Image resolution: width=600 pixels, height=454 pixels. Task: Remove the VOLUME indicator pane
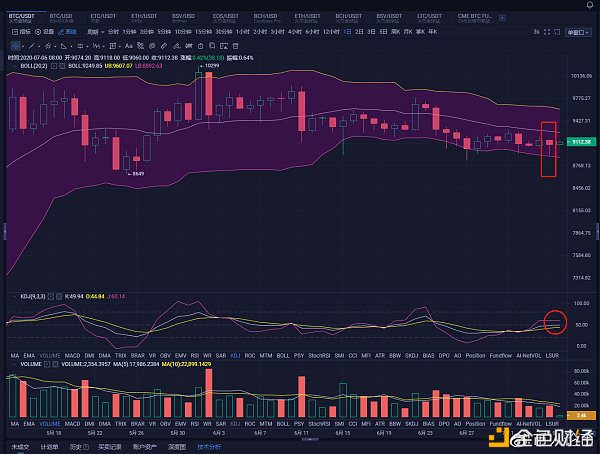(55, 364)
